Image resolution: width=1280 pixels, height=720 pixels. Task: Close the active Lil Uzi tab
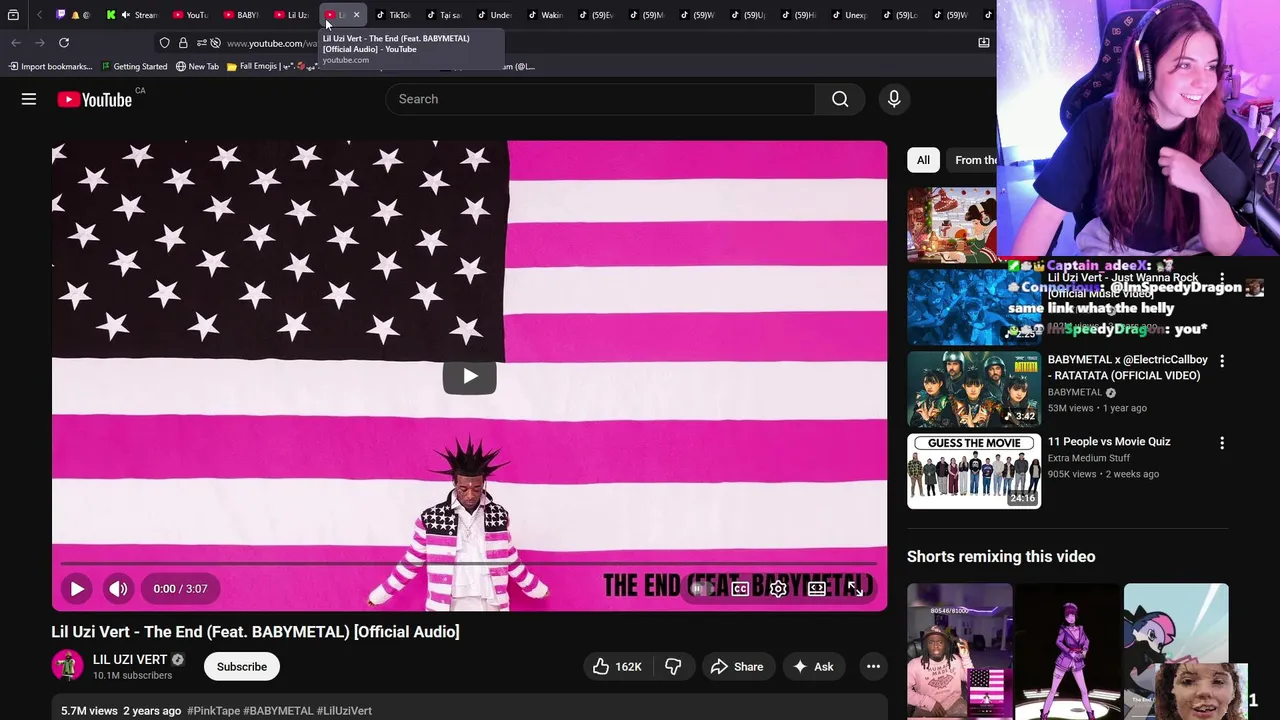point(356,15)
